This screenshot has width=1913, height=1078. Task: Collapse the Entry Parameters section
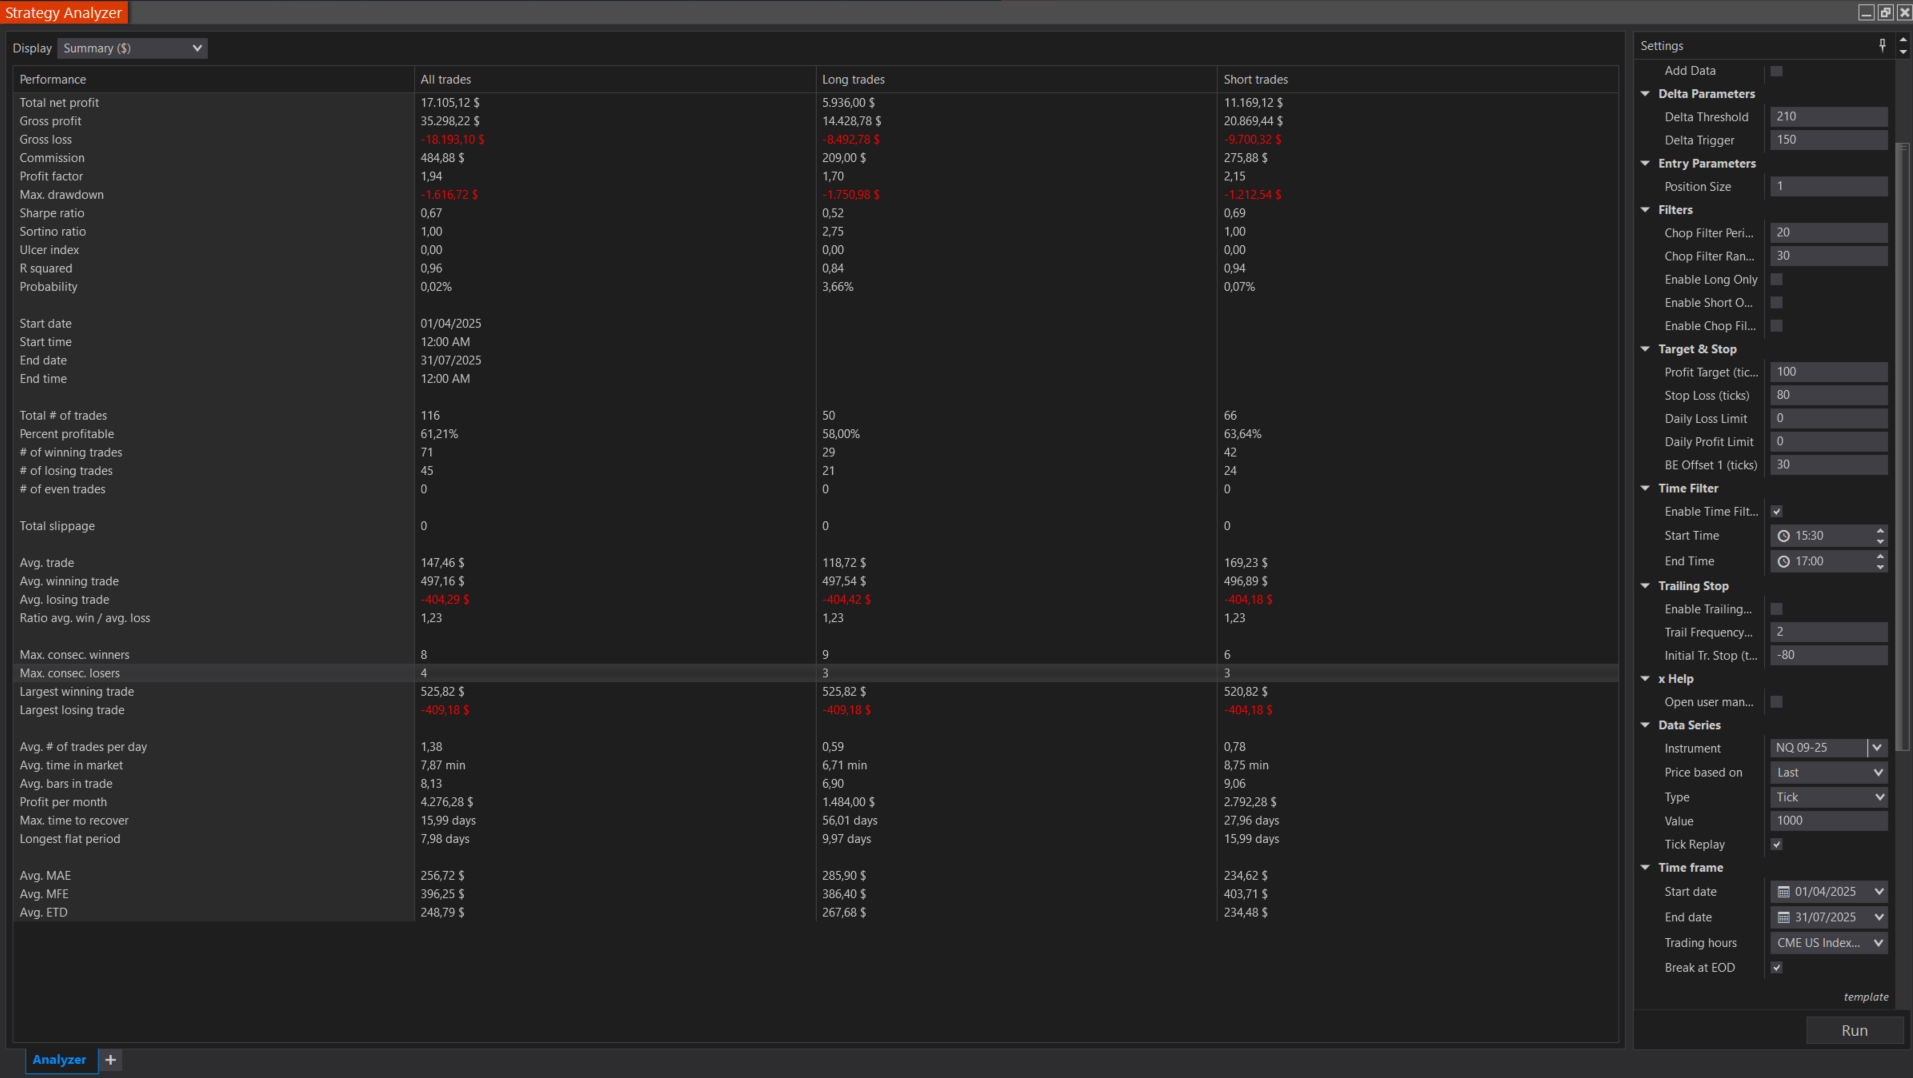click(1645, 163)
